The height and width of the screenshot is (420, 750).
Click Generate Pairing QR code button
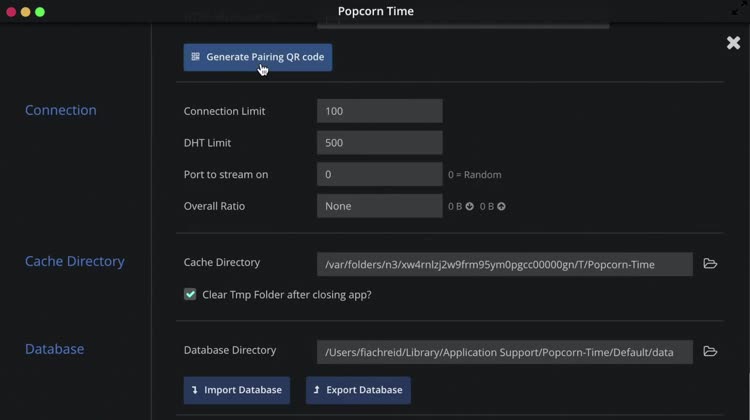257,57
